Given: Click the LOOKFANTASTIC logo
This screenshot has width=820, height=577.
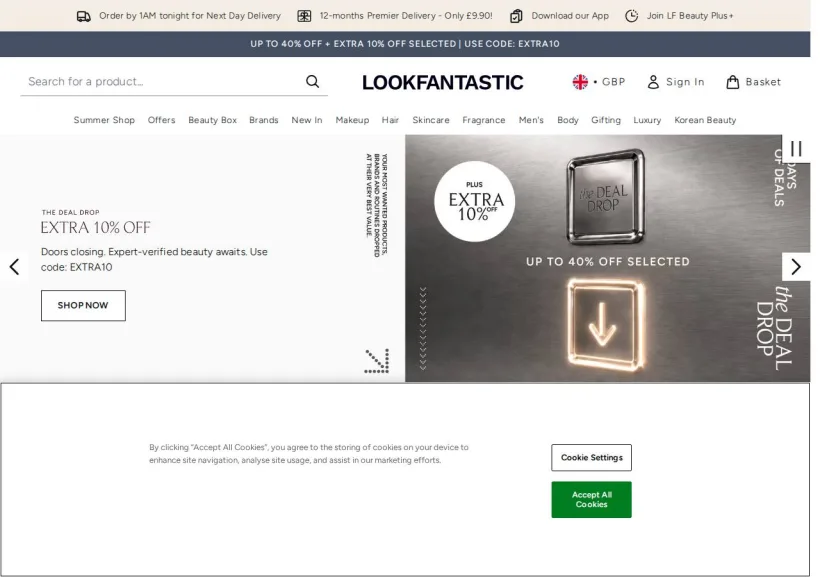Looking at the screenshot, I should pos(442,83).
